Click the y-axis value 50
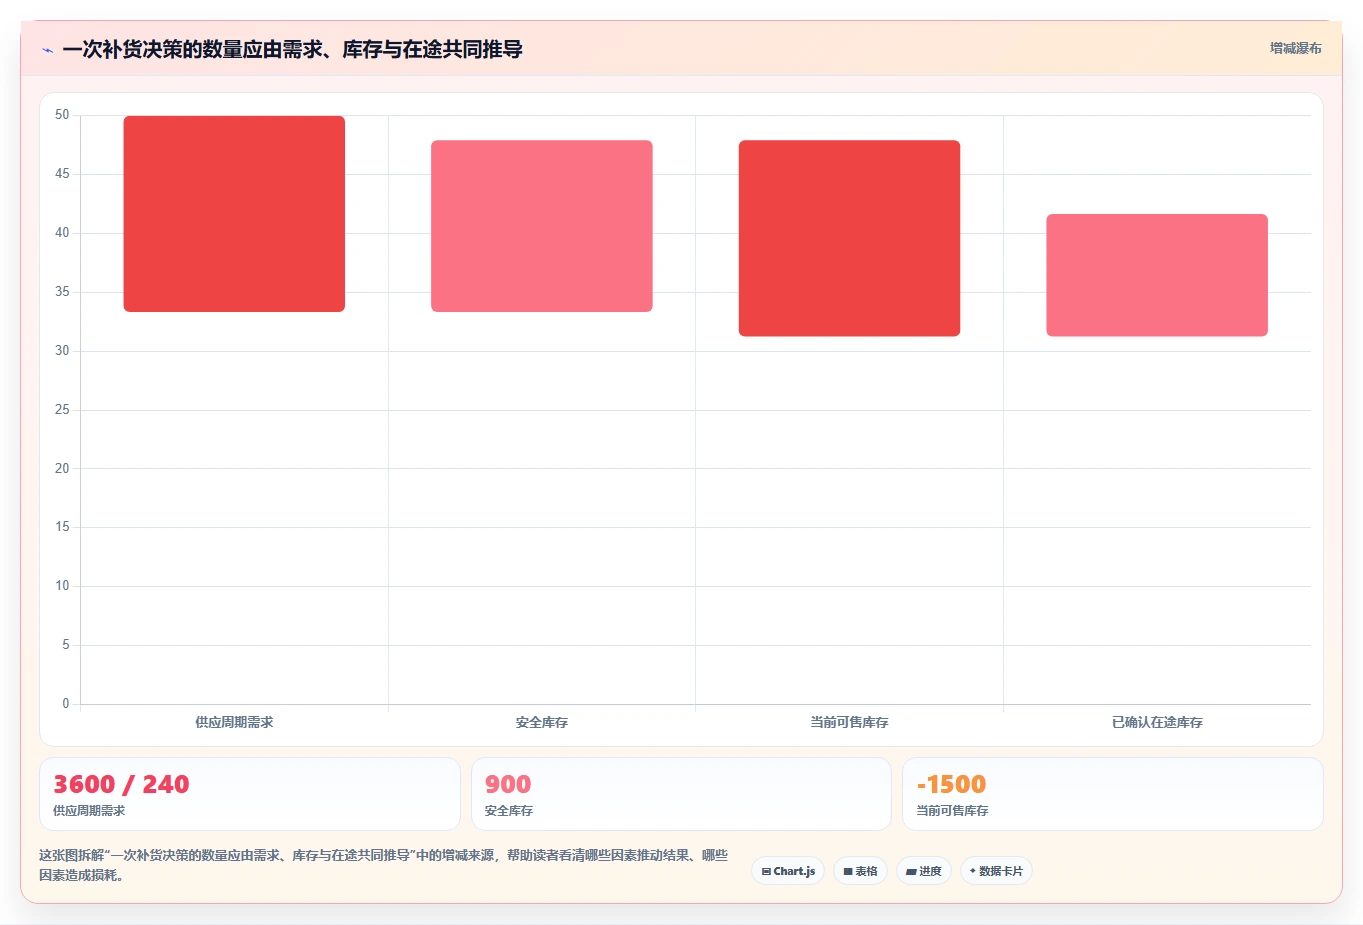Viewport: 1363px width, 925px height. point(62,115)
